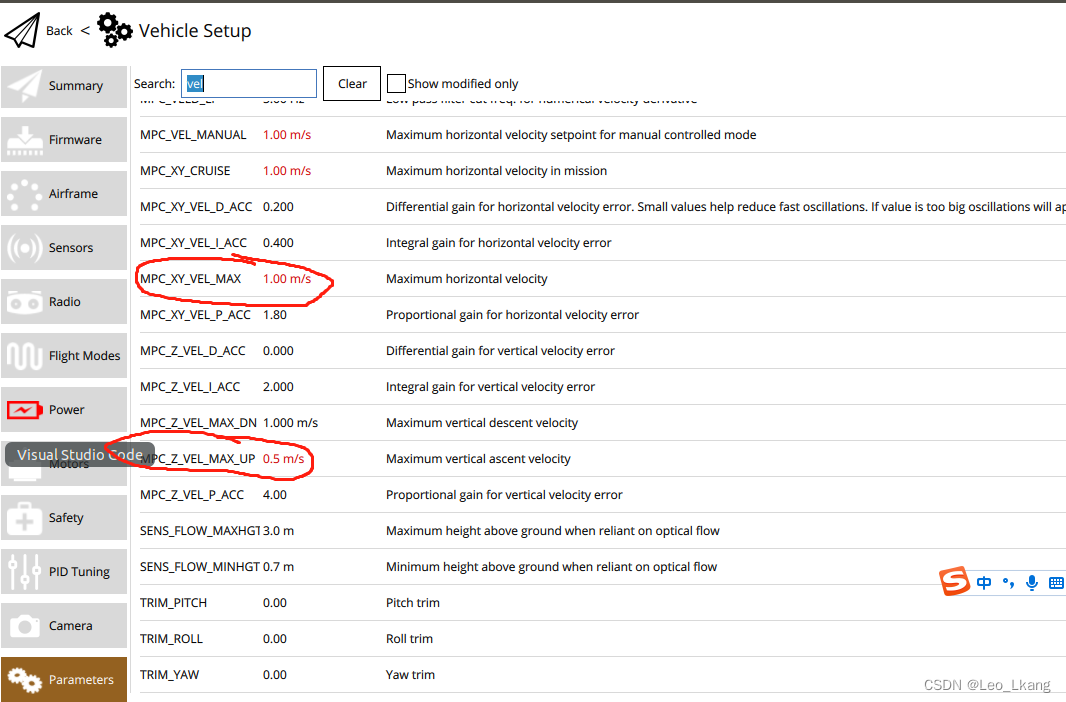Enable Show modified only checkbox
Screen dimensions: 1066x702
click(x=396, y=84)
